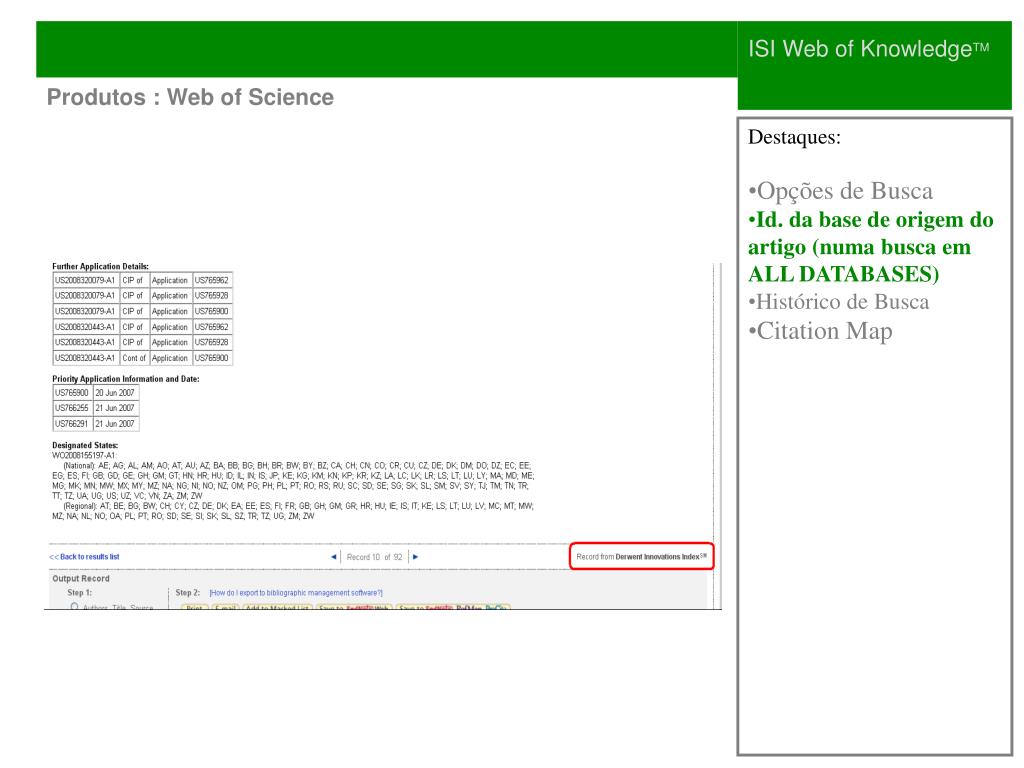Click the 'Step 2:' label
The image size is (1024, 768).
tap(187, 593)
